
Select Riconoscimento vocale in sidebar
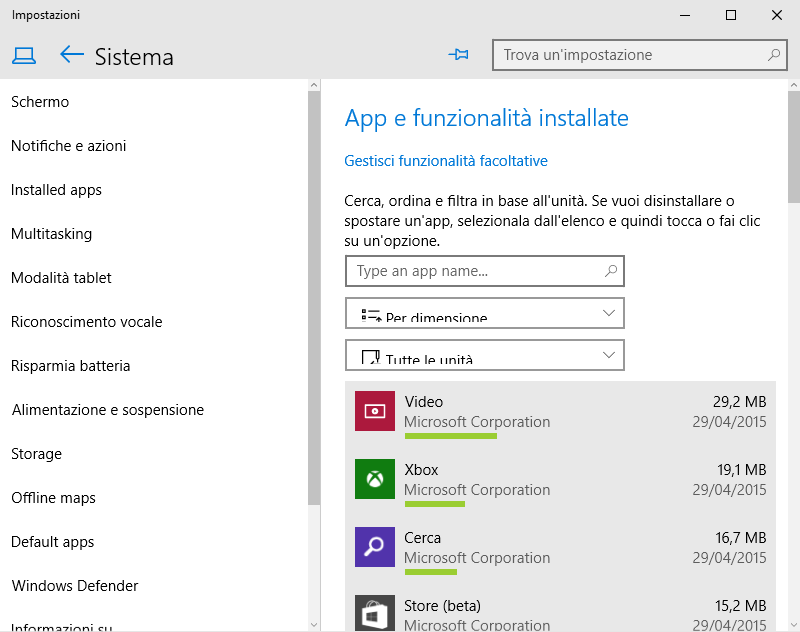click(87, 322)
